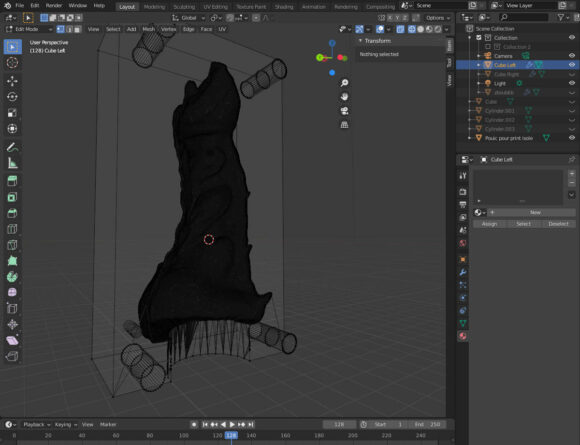Open the Mesh menu in viewport header
Image resolution: width=580 pixels, height=445 pixels.
pos(149,29)
